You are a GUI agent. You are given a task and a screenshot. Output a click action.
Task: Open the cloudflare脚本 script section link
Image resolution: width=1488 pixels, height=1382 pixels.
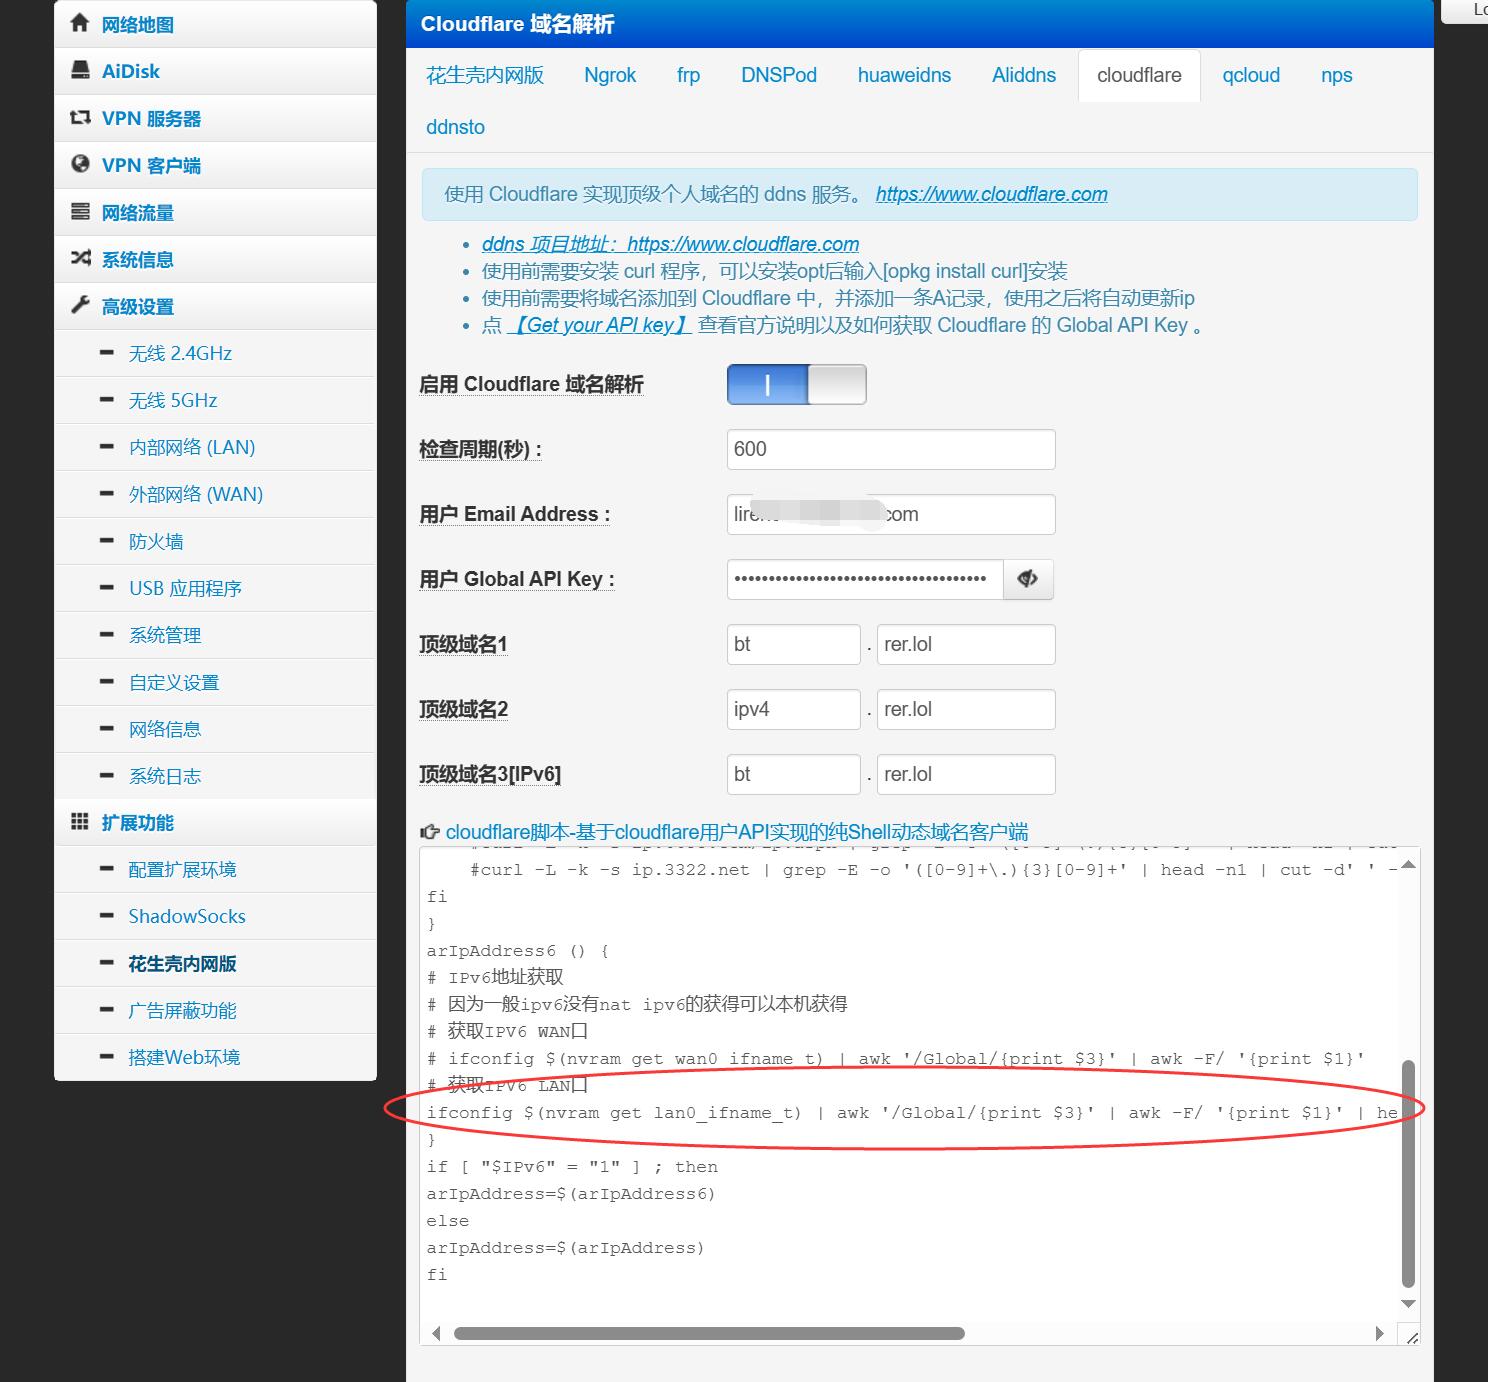[737, 832]
